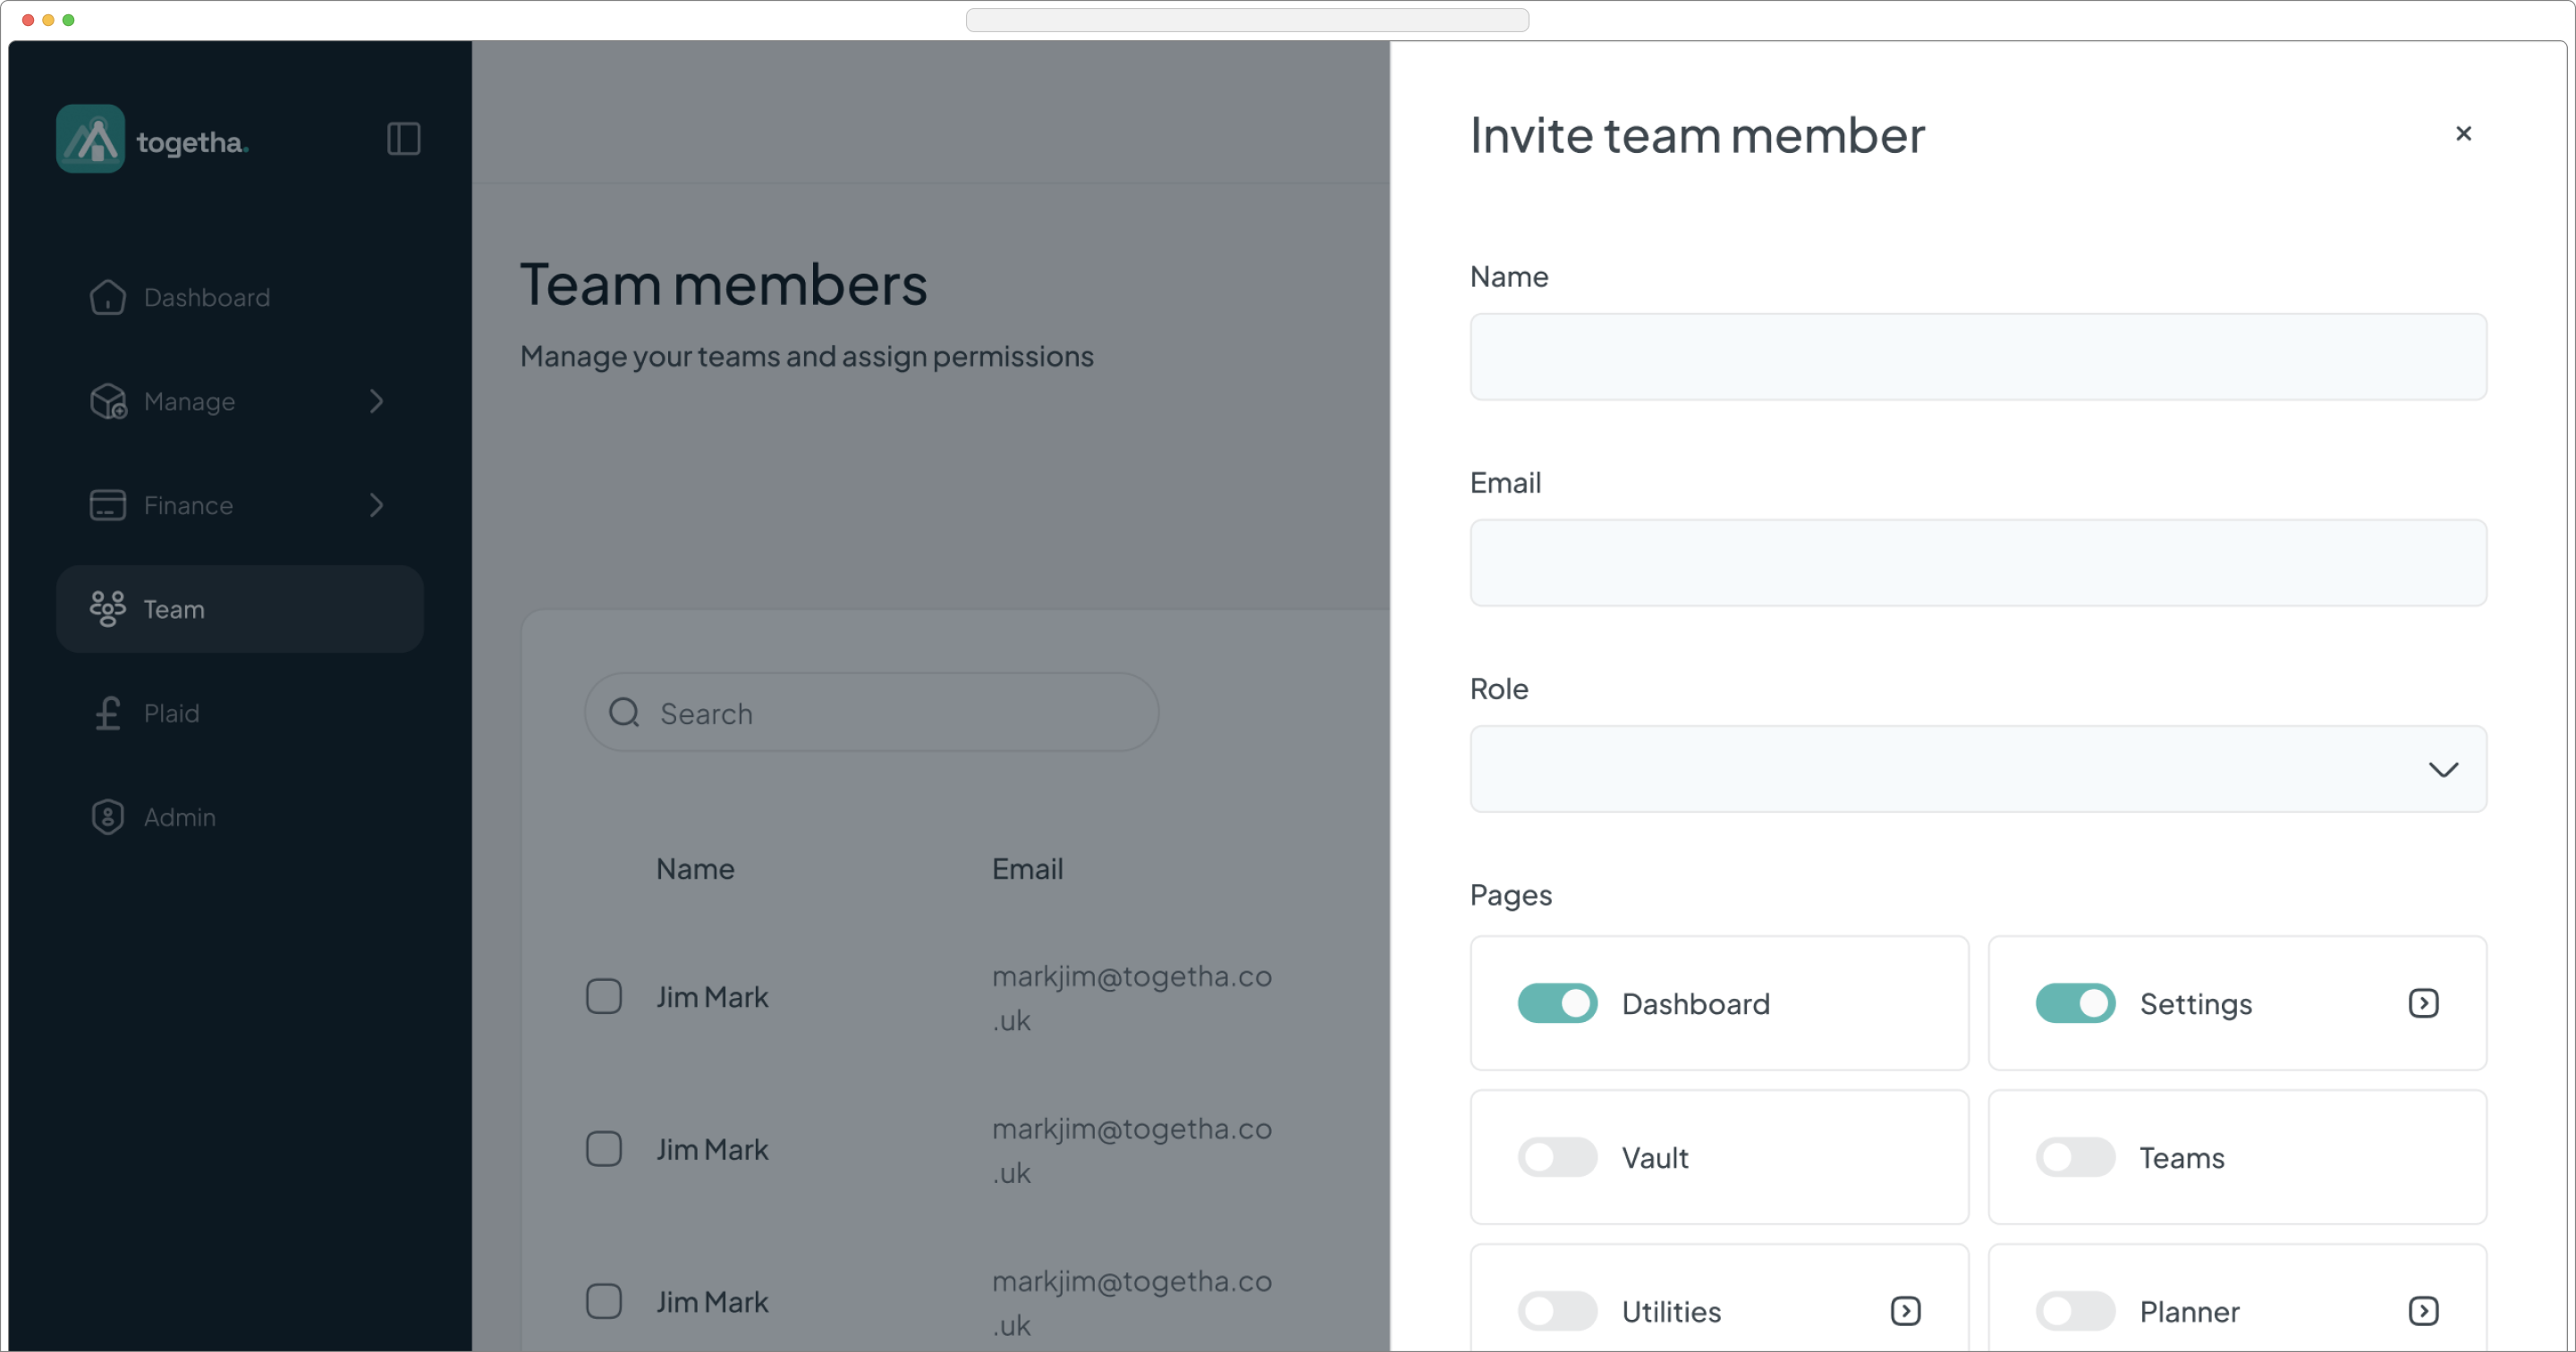Open Utilities sub-permissions arrow icon
This screenshot has height=1352, width=2576.
(1905, 1311)
